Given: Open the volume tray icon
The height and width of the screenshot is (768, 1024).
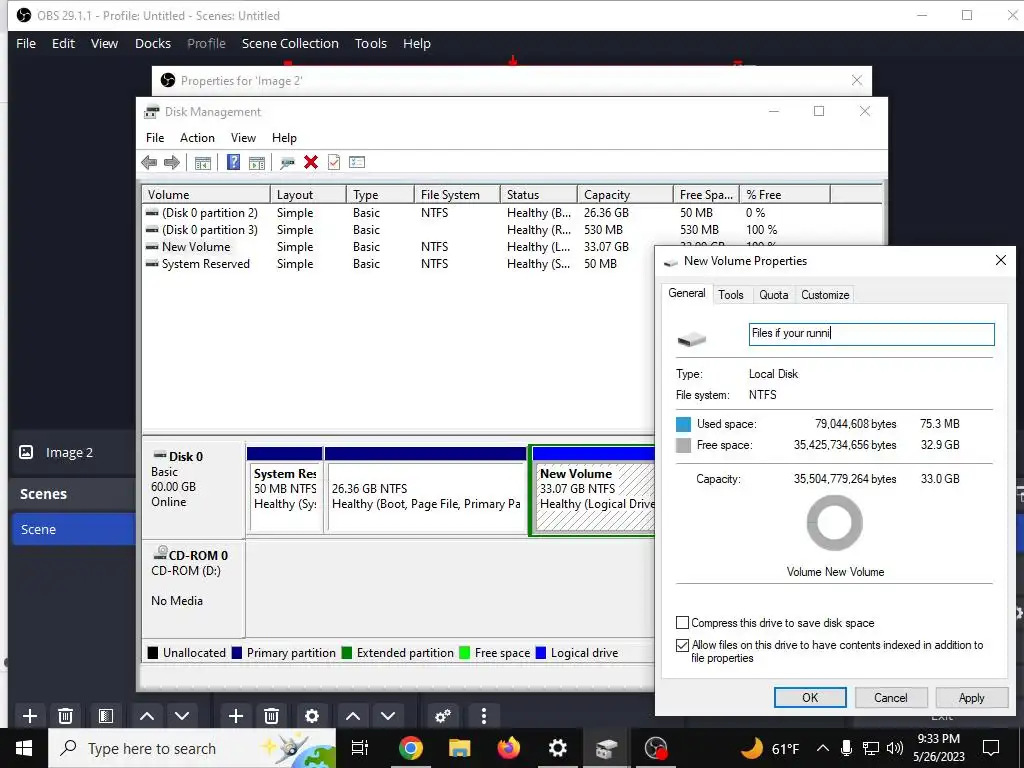Looking at the screenshot, I should click(895, 748).
